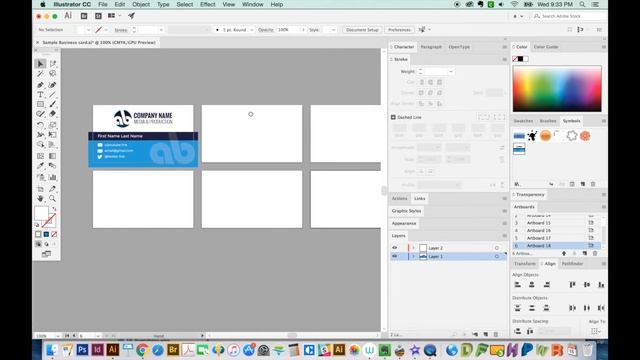Open Symbol Libraries menu icon
The width and height of the screenshot is (640, 360).
pyautogui.click(x=517, y=184)
